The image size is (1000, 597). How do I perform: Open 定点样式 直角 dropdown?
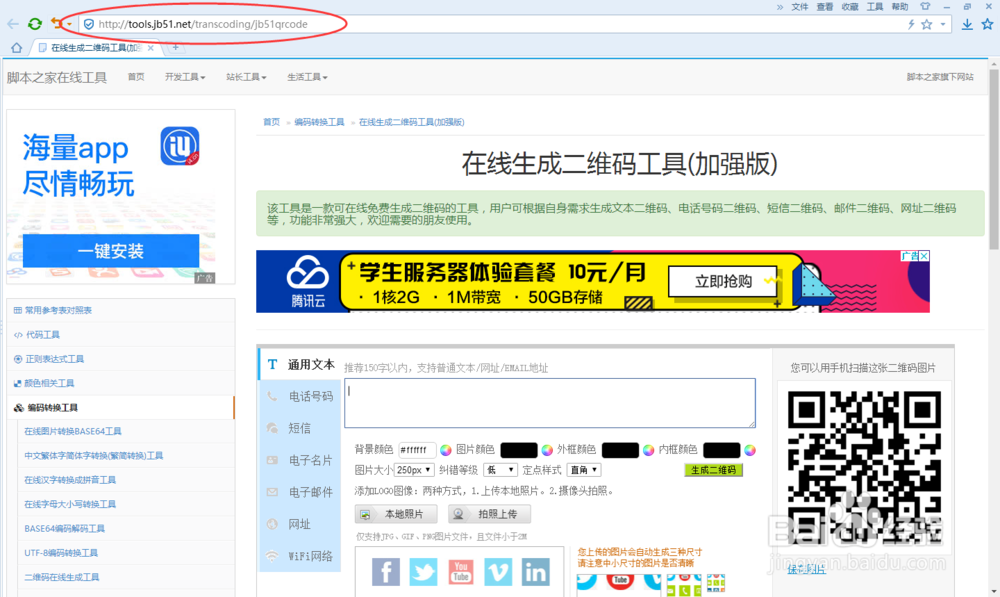point(584,470)
